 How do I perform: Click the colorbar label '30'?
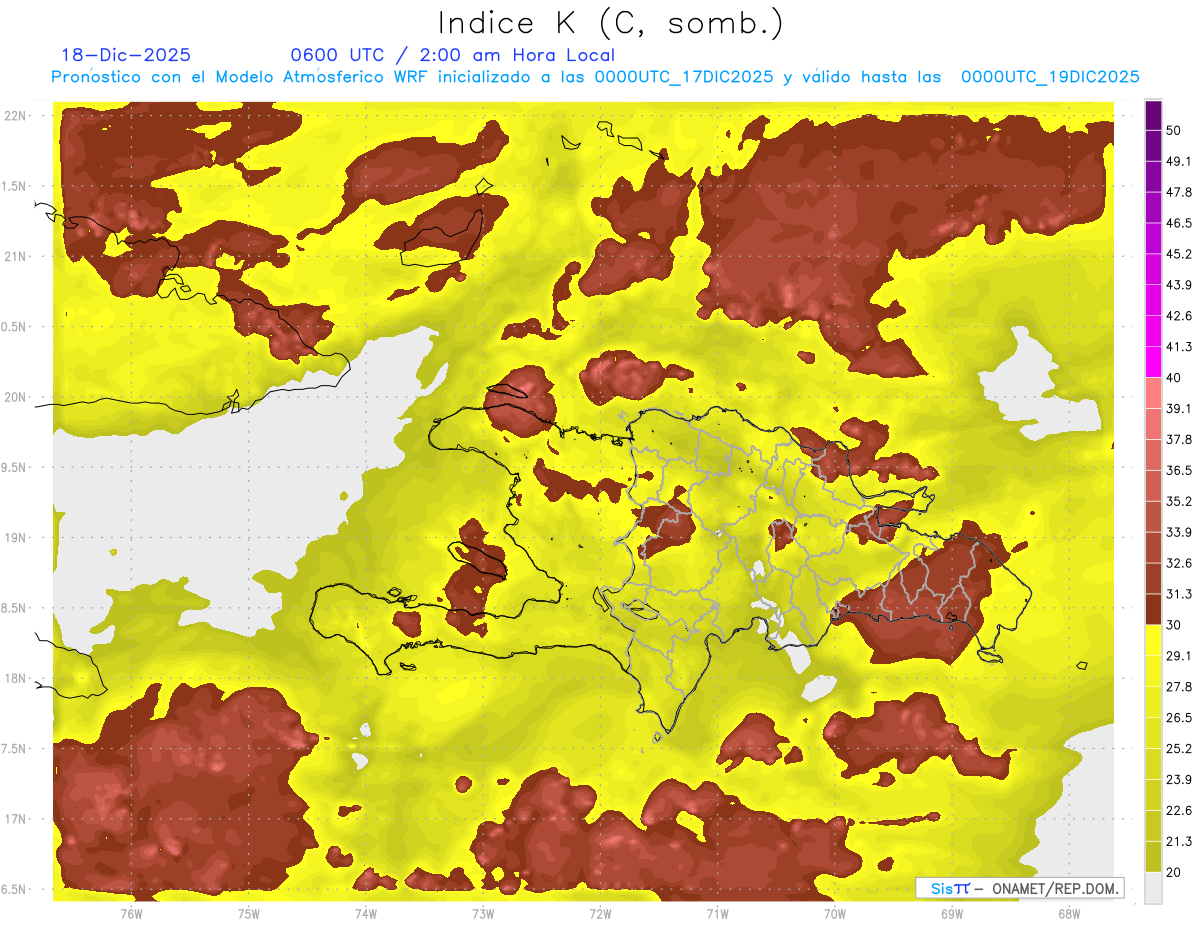pos(1173,625)
